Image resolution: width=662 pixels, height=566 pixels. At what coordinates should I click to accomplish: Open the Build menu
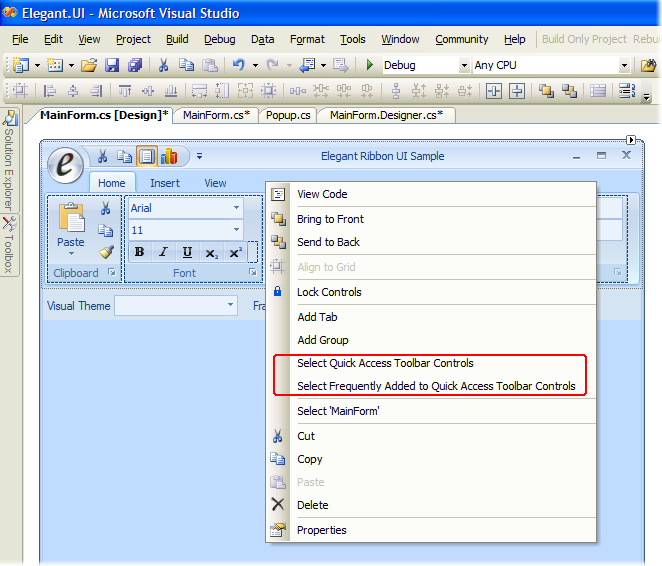[177, 39]
